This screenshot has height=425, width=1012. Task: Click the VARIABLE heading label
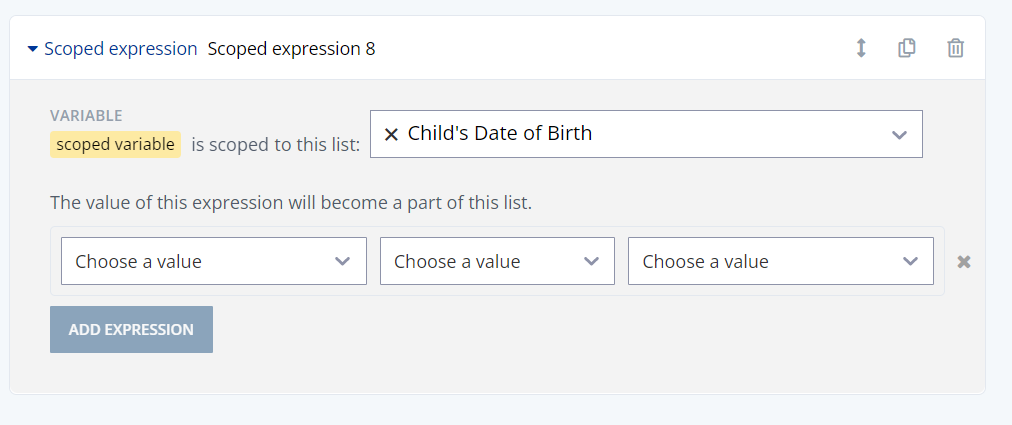tap(86, 116)
